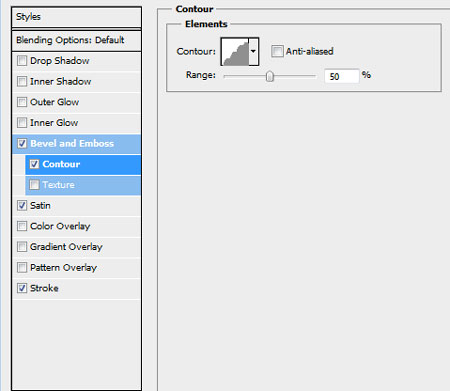
Task: Open the Stroke style settings
Action: tap(44, 288)
